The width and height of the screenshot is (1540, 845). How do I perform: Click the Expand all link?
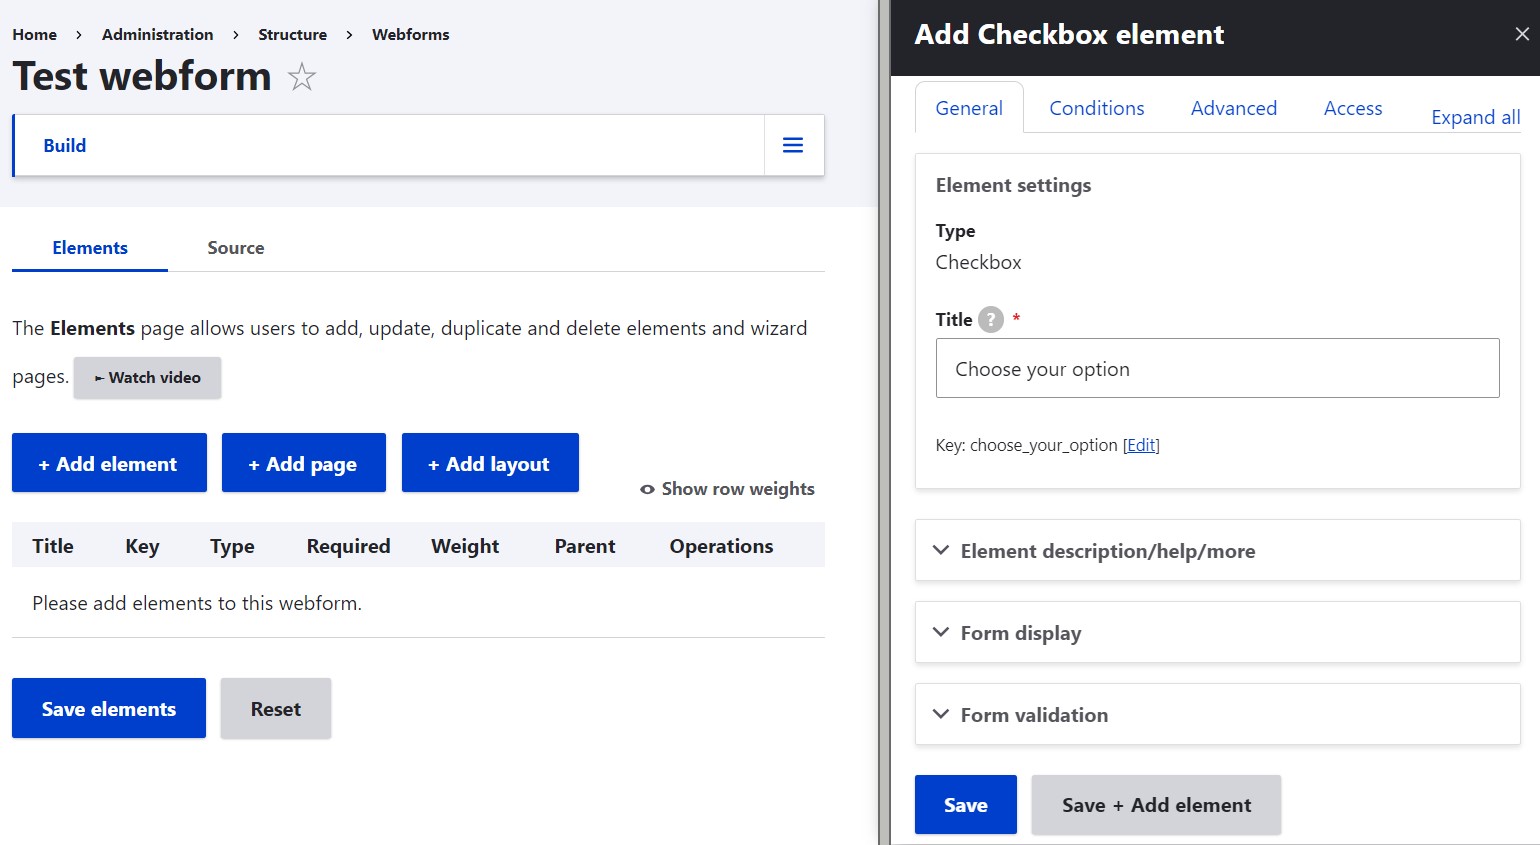click(x=1474, y=117)
